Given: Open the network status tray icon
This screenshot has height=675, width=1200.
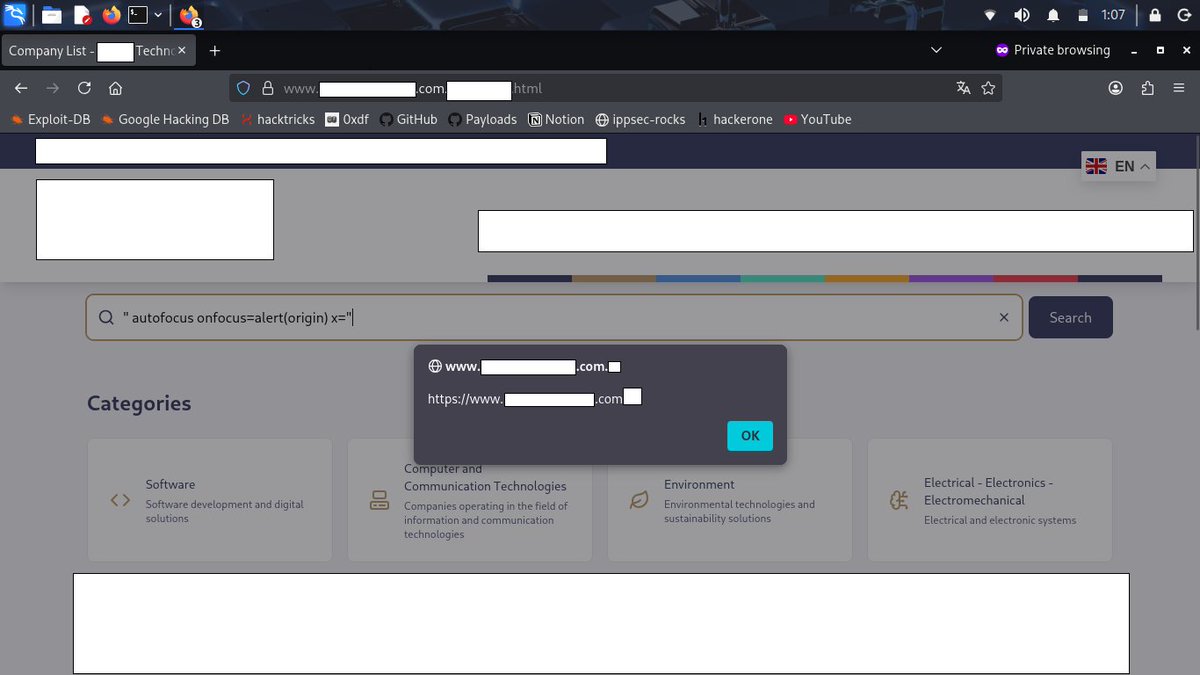Looking at the screenshot, I should (990, 15).
